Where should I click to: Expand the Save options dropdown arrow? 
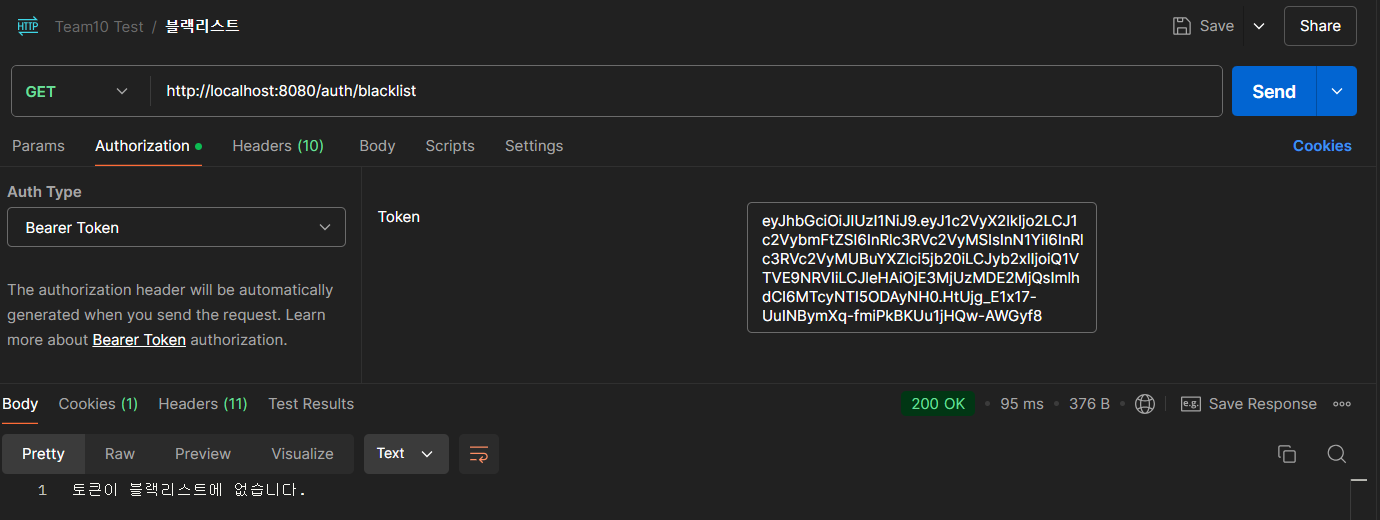[1259, 26]
